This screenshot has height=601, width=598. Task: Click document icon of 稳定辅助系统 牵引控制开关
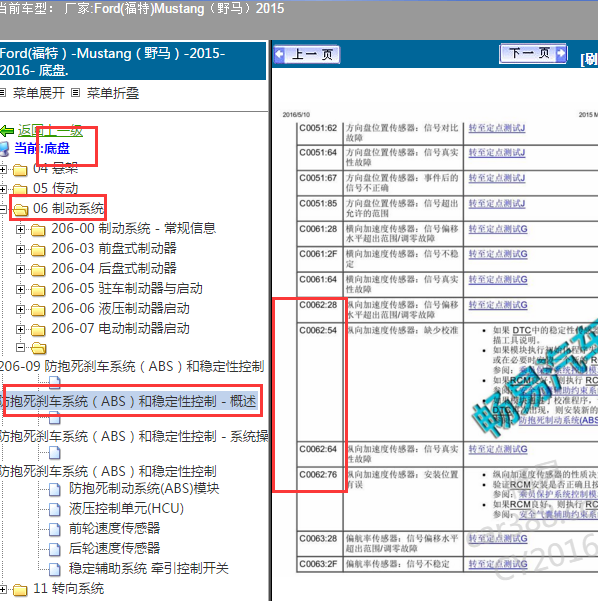[55, 569]
